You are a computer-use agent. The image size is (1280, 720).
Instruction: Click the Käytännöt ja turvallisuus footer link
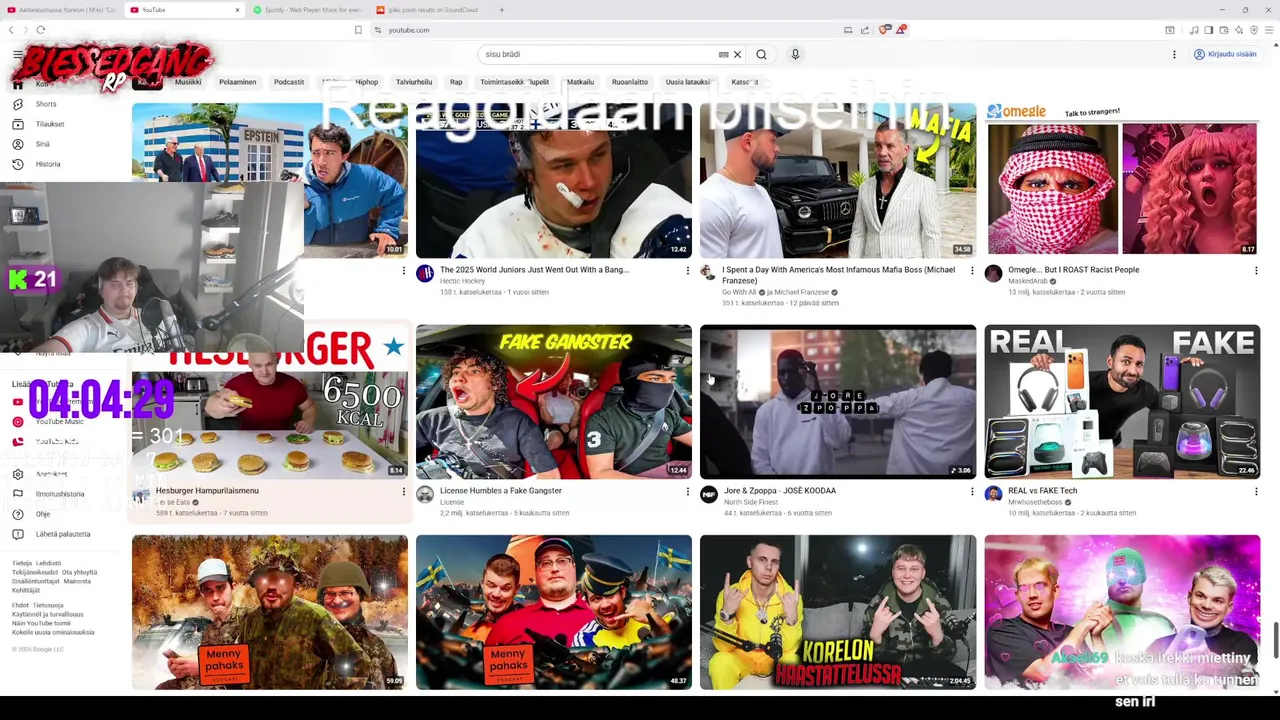(47, 614)
